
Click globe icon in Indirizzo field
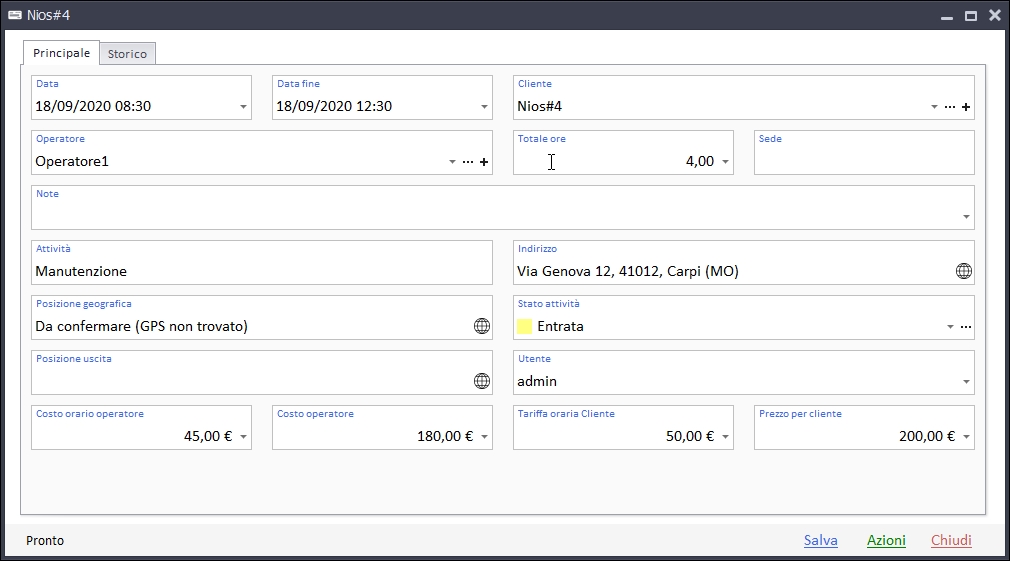click(964, 271)
